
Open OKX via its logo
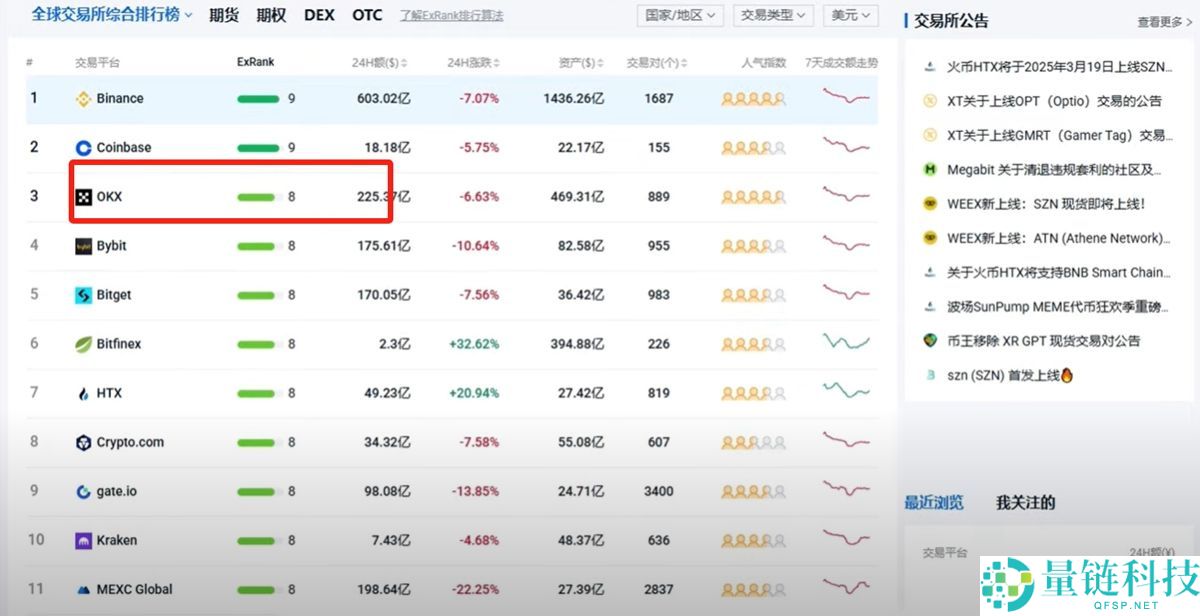[x=85, y=196]
